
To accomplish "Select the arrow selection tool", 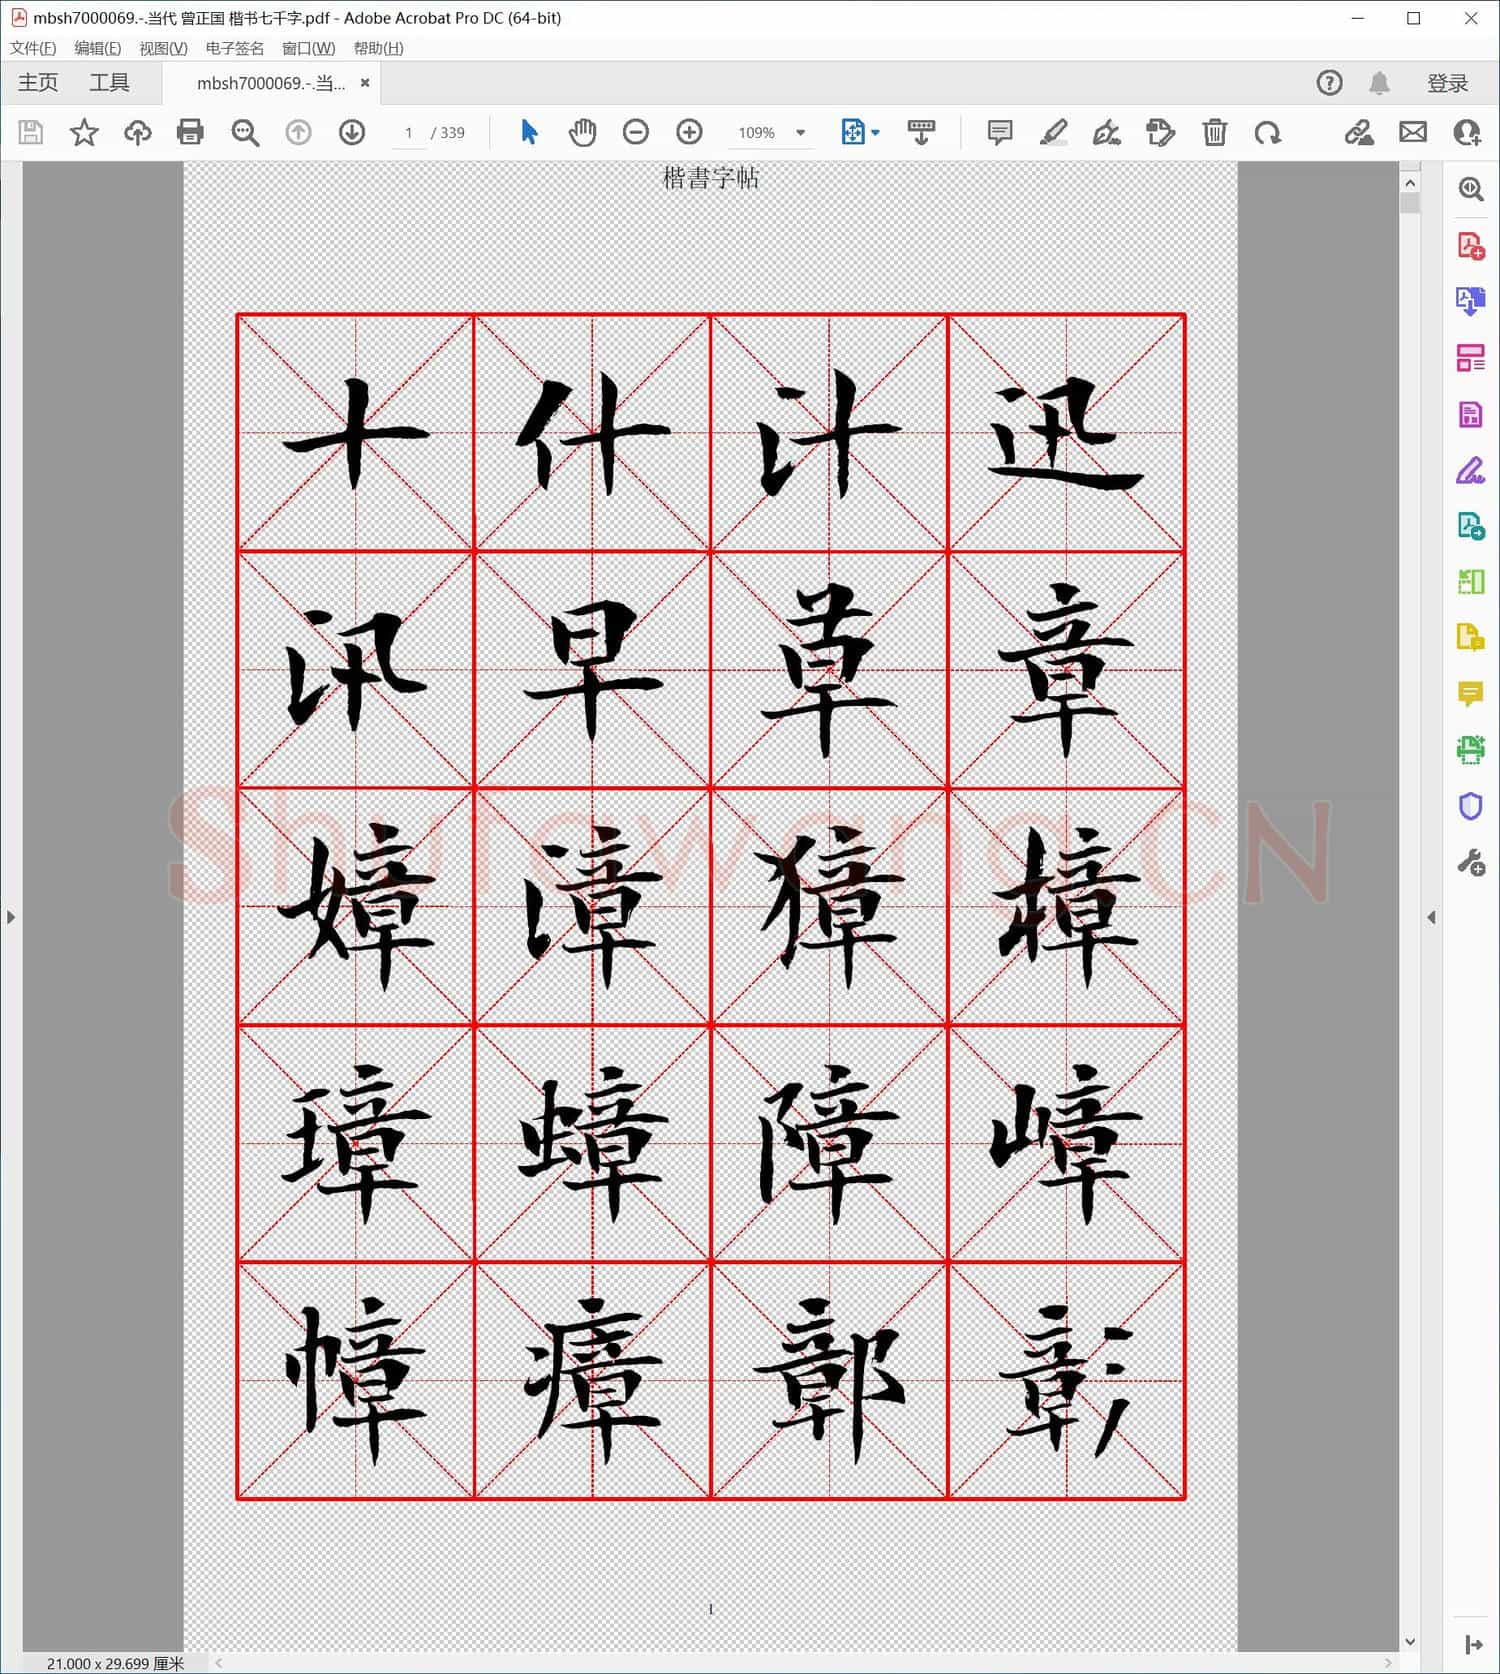I will (529, 132).
